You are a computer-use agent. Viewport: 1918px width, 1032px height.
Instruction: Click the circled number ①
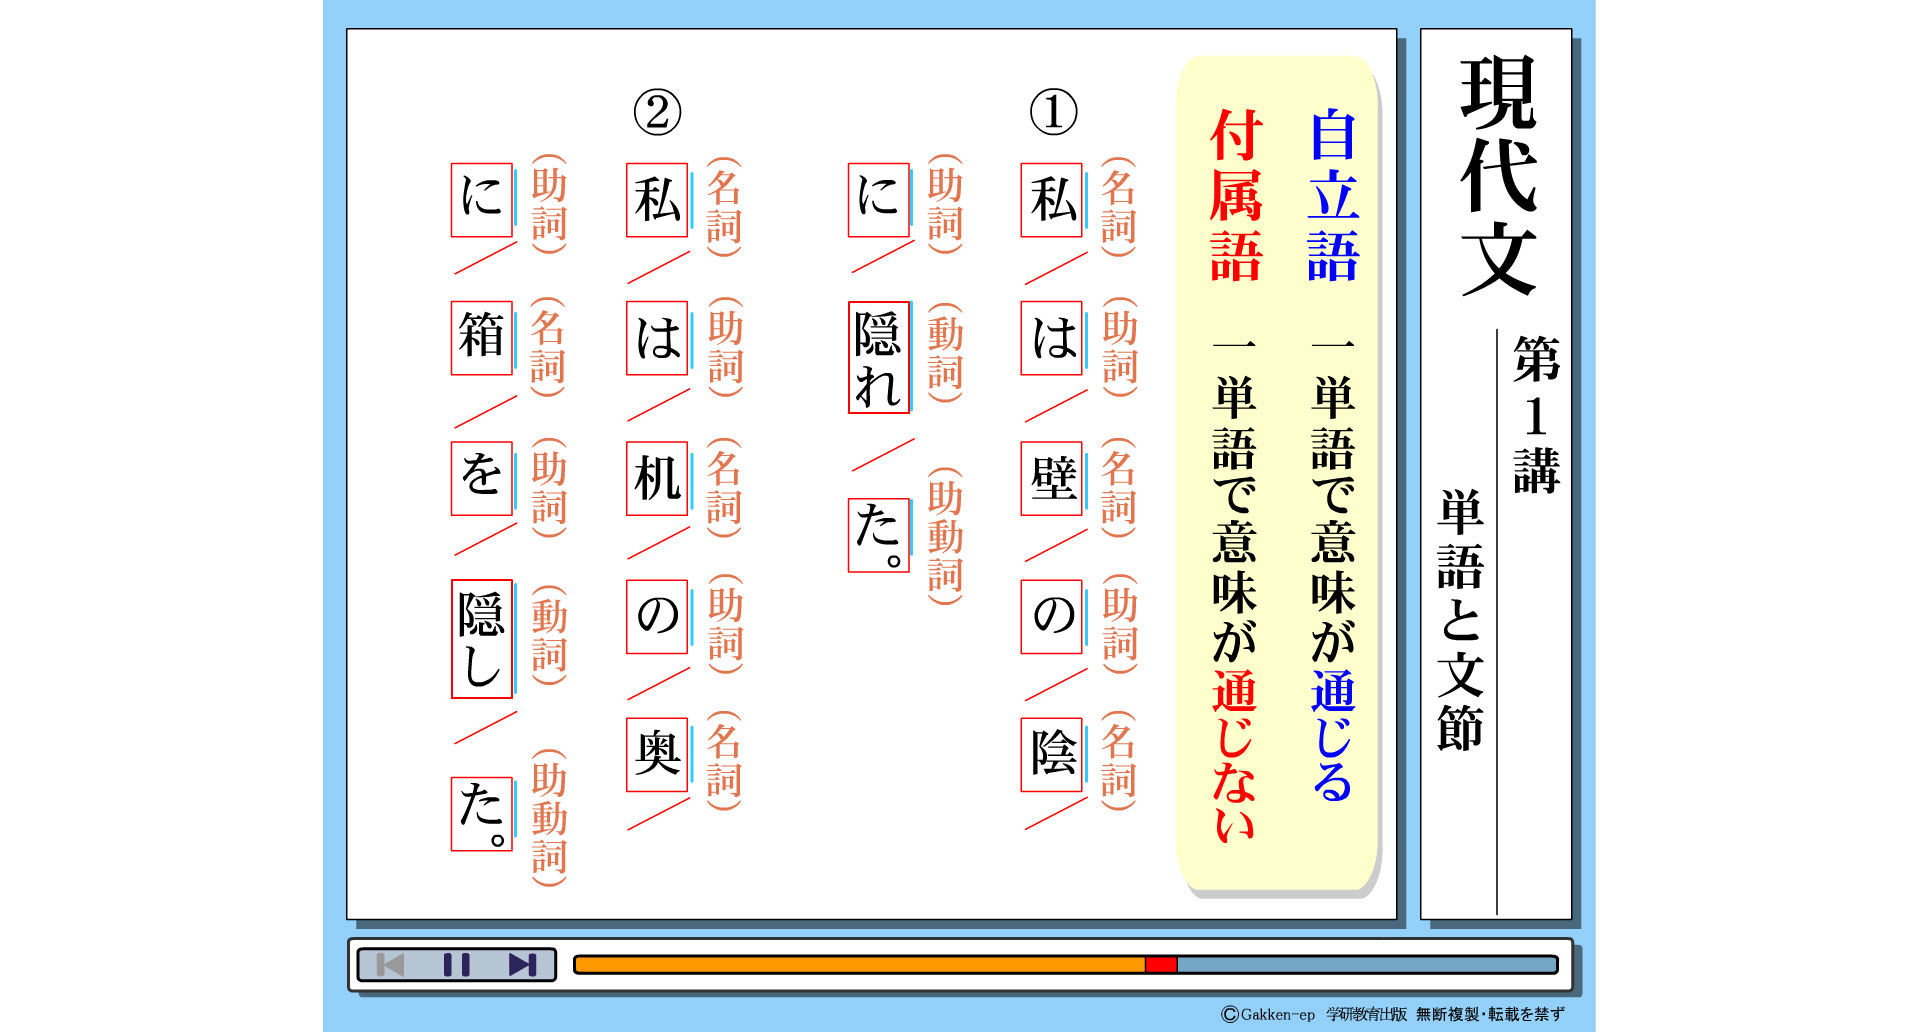click(x=1054, y=112)
